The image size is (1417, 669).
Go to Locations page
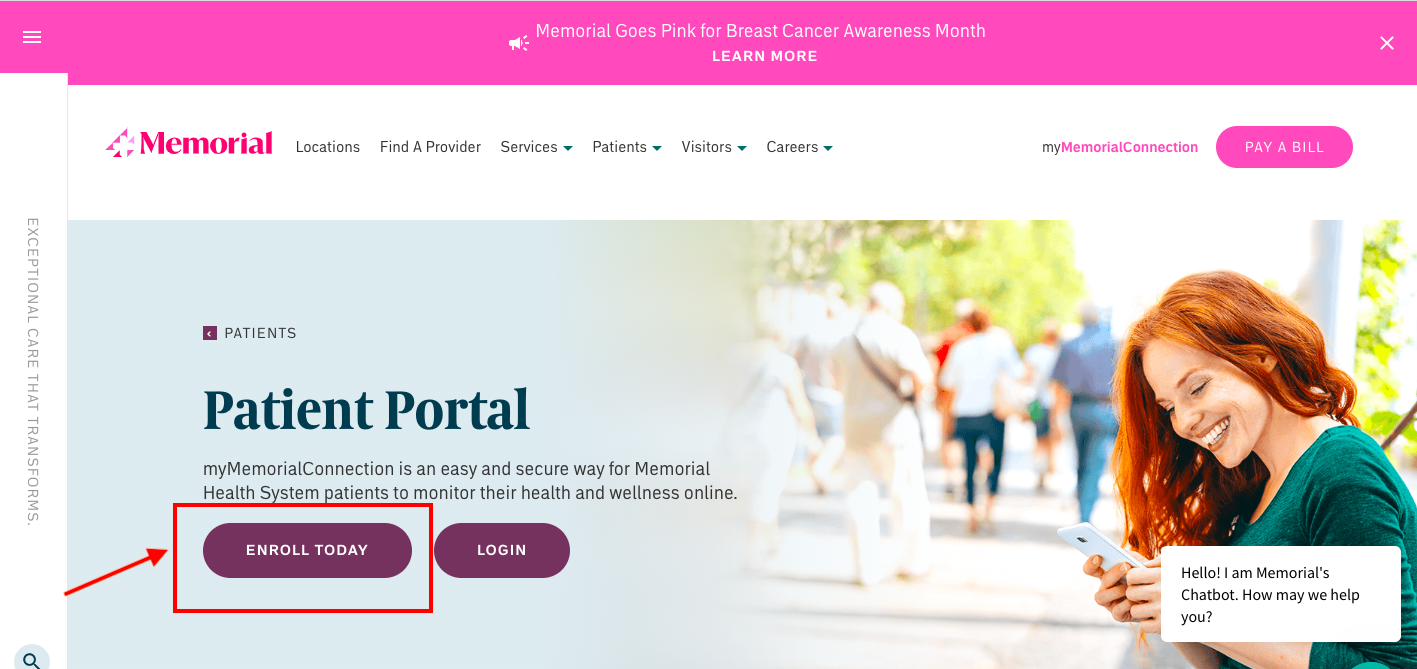(328, 147)
